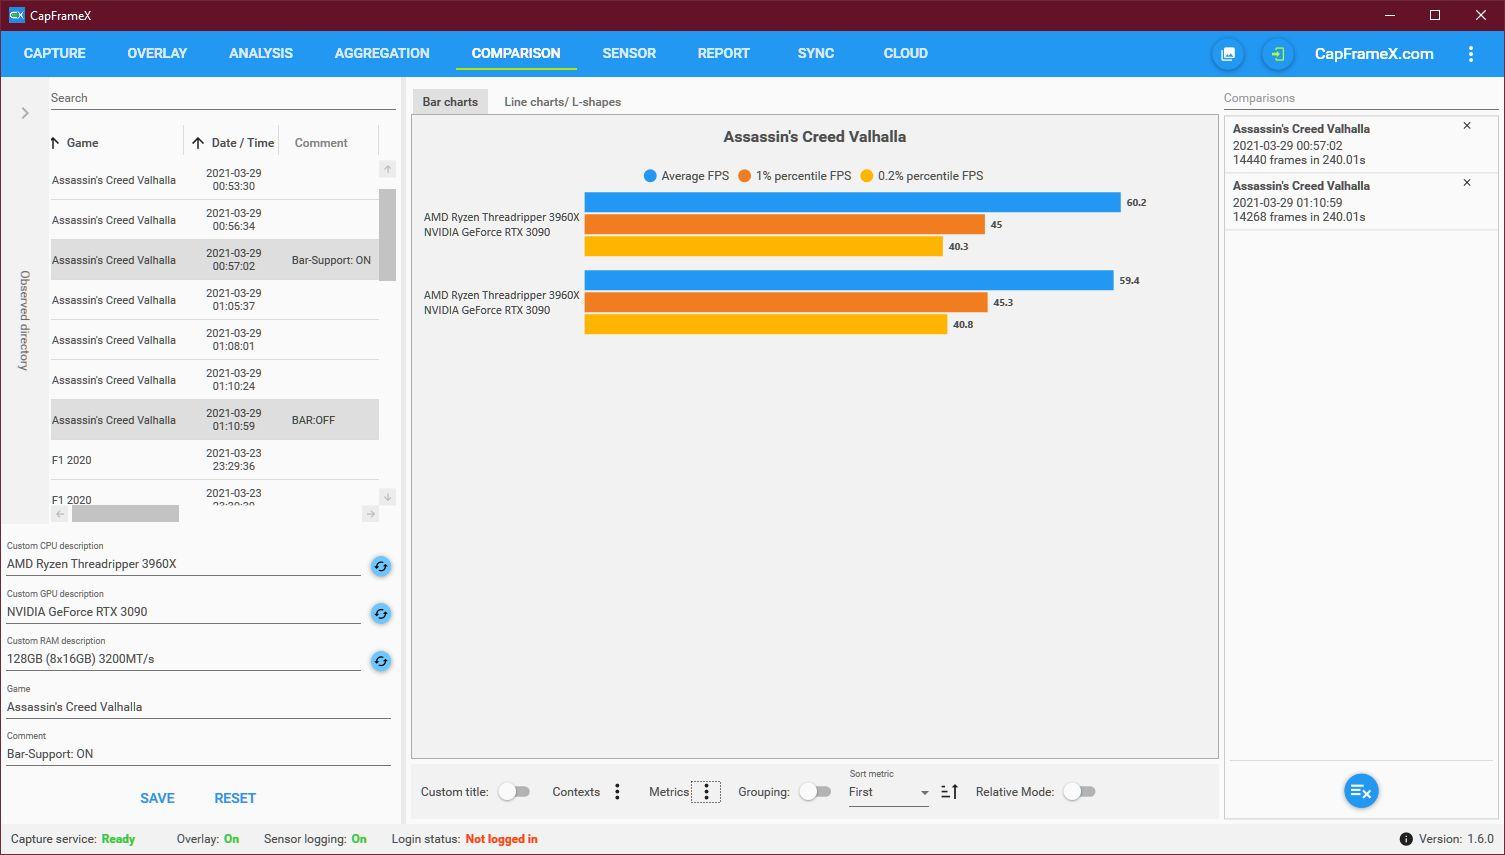The image size is (1505, 855).
Task: Remove the 00:57:02 comparison entry
Action: [x=1467, y=126]
